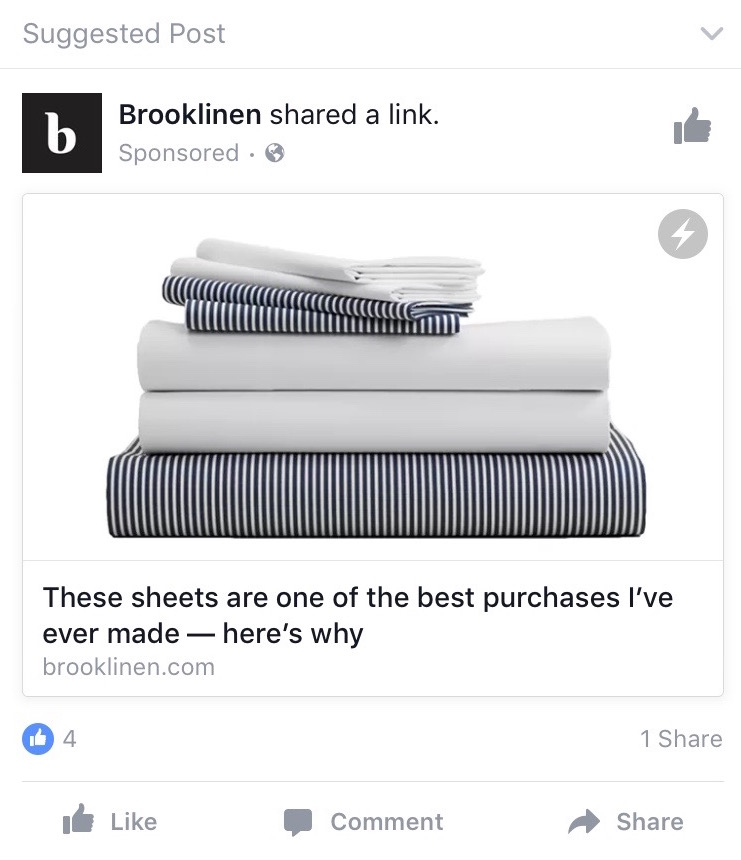Open the Brooklinen page name link
The height and width of the screenshot is (860, 741).
(x=190, y=115)
